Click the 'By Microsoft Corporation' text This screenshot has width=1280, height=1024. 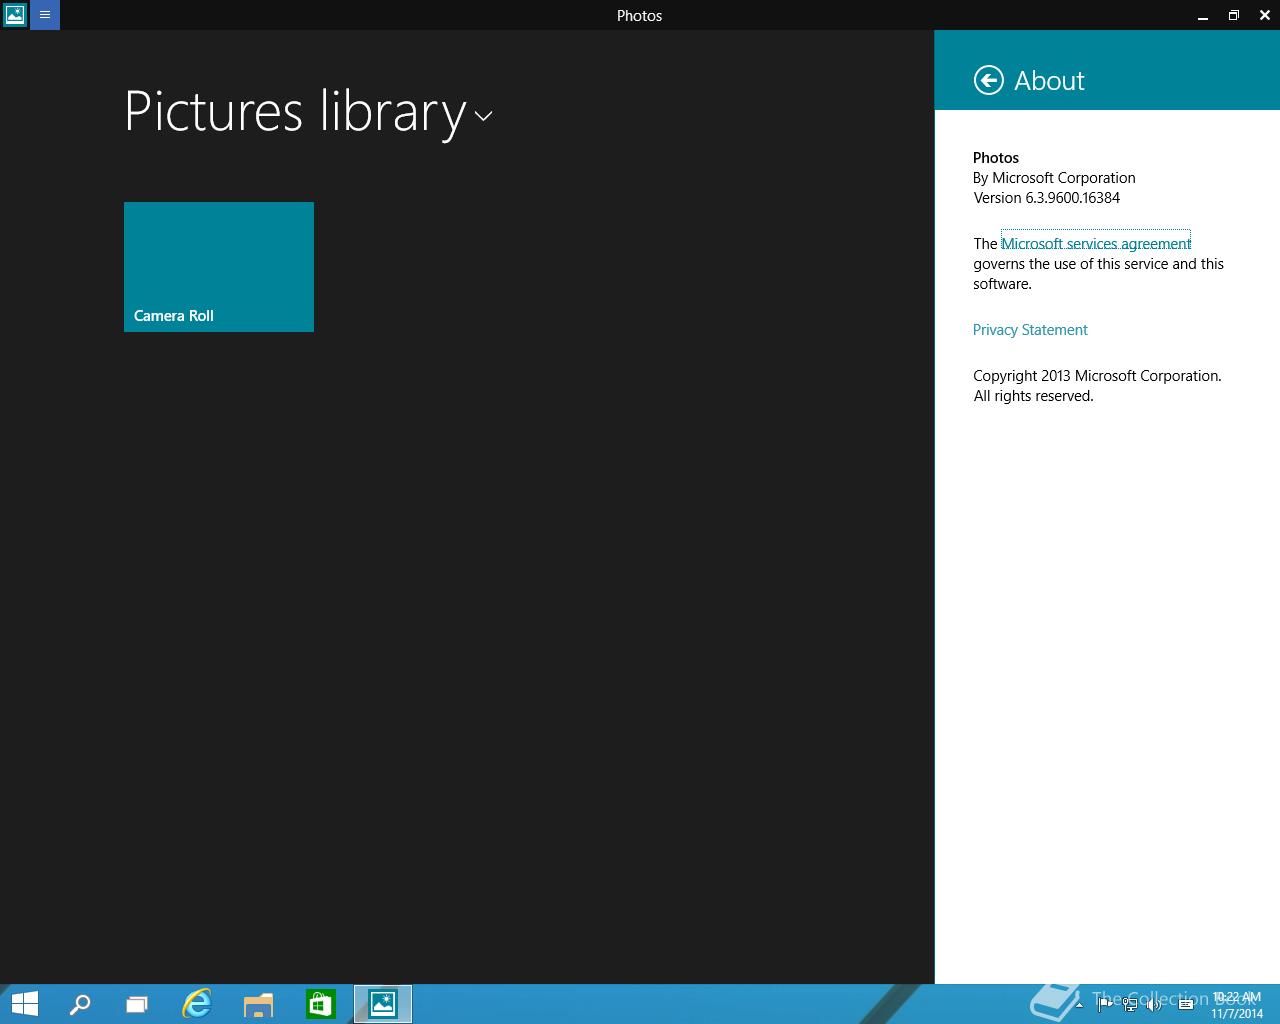pos(1054,178)
